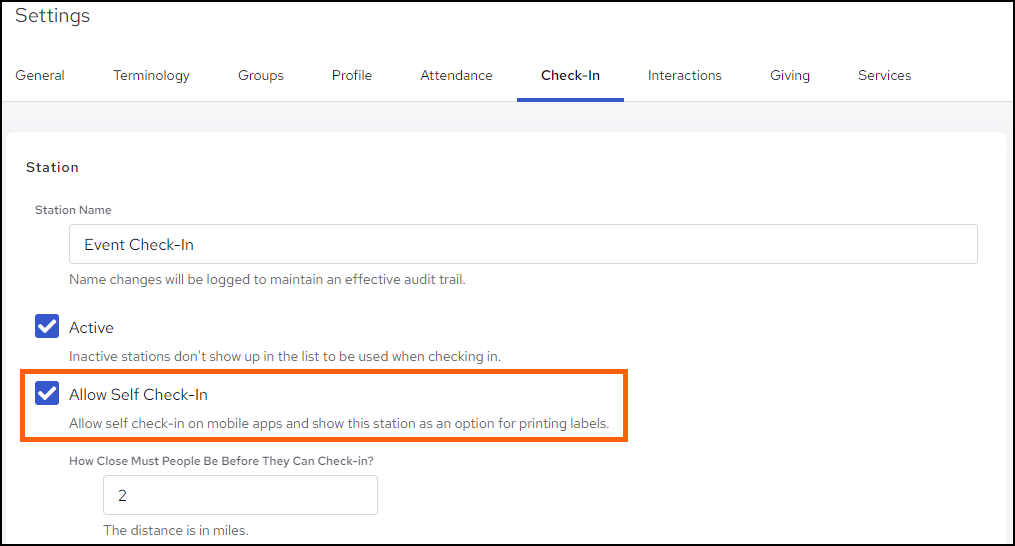Click the "Active" checkbox label text
Viewport: 1015px width, 546px height.
[91, 328]
